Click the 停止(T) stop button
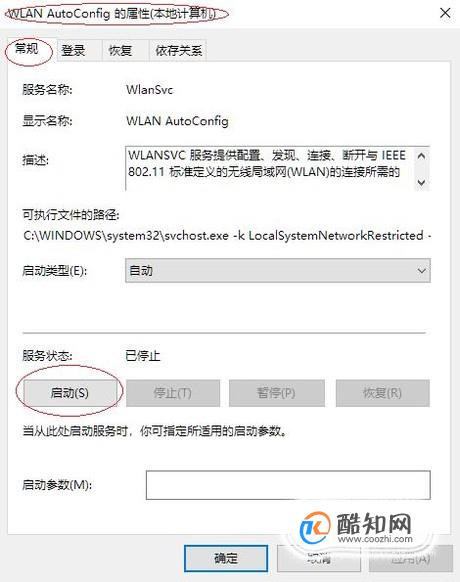This screenshot has height=582, width=460. (x=173, y=393)
